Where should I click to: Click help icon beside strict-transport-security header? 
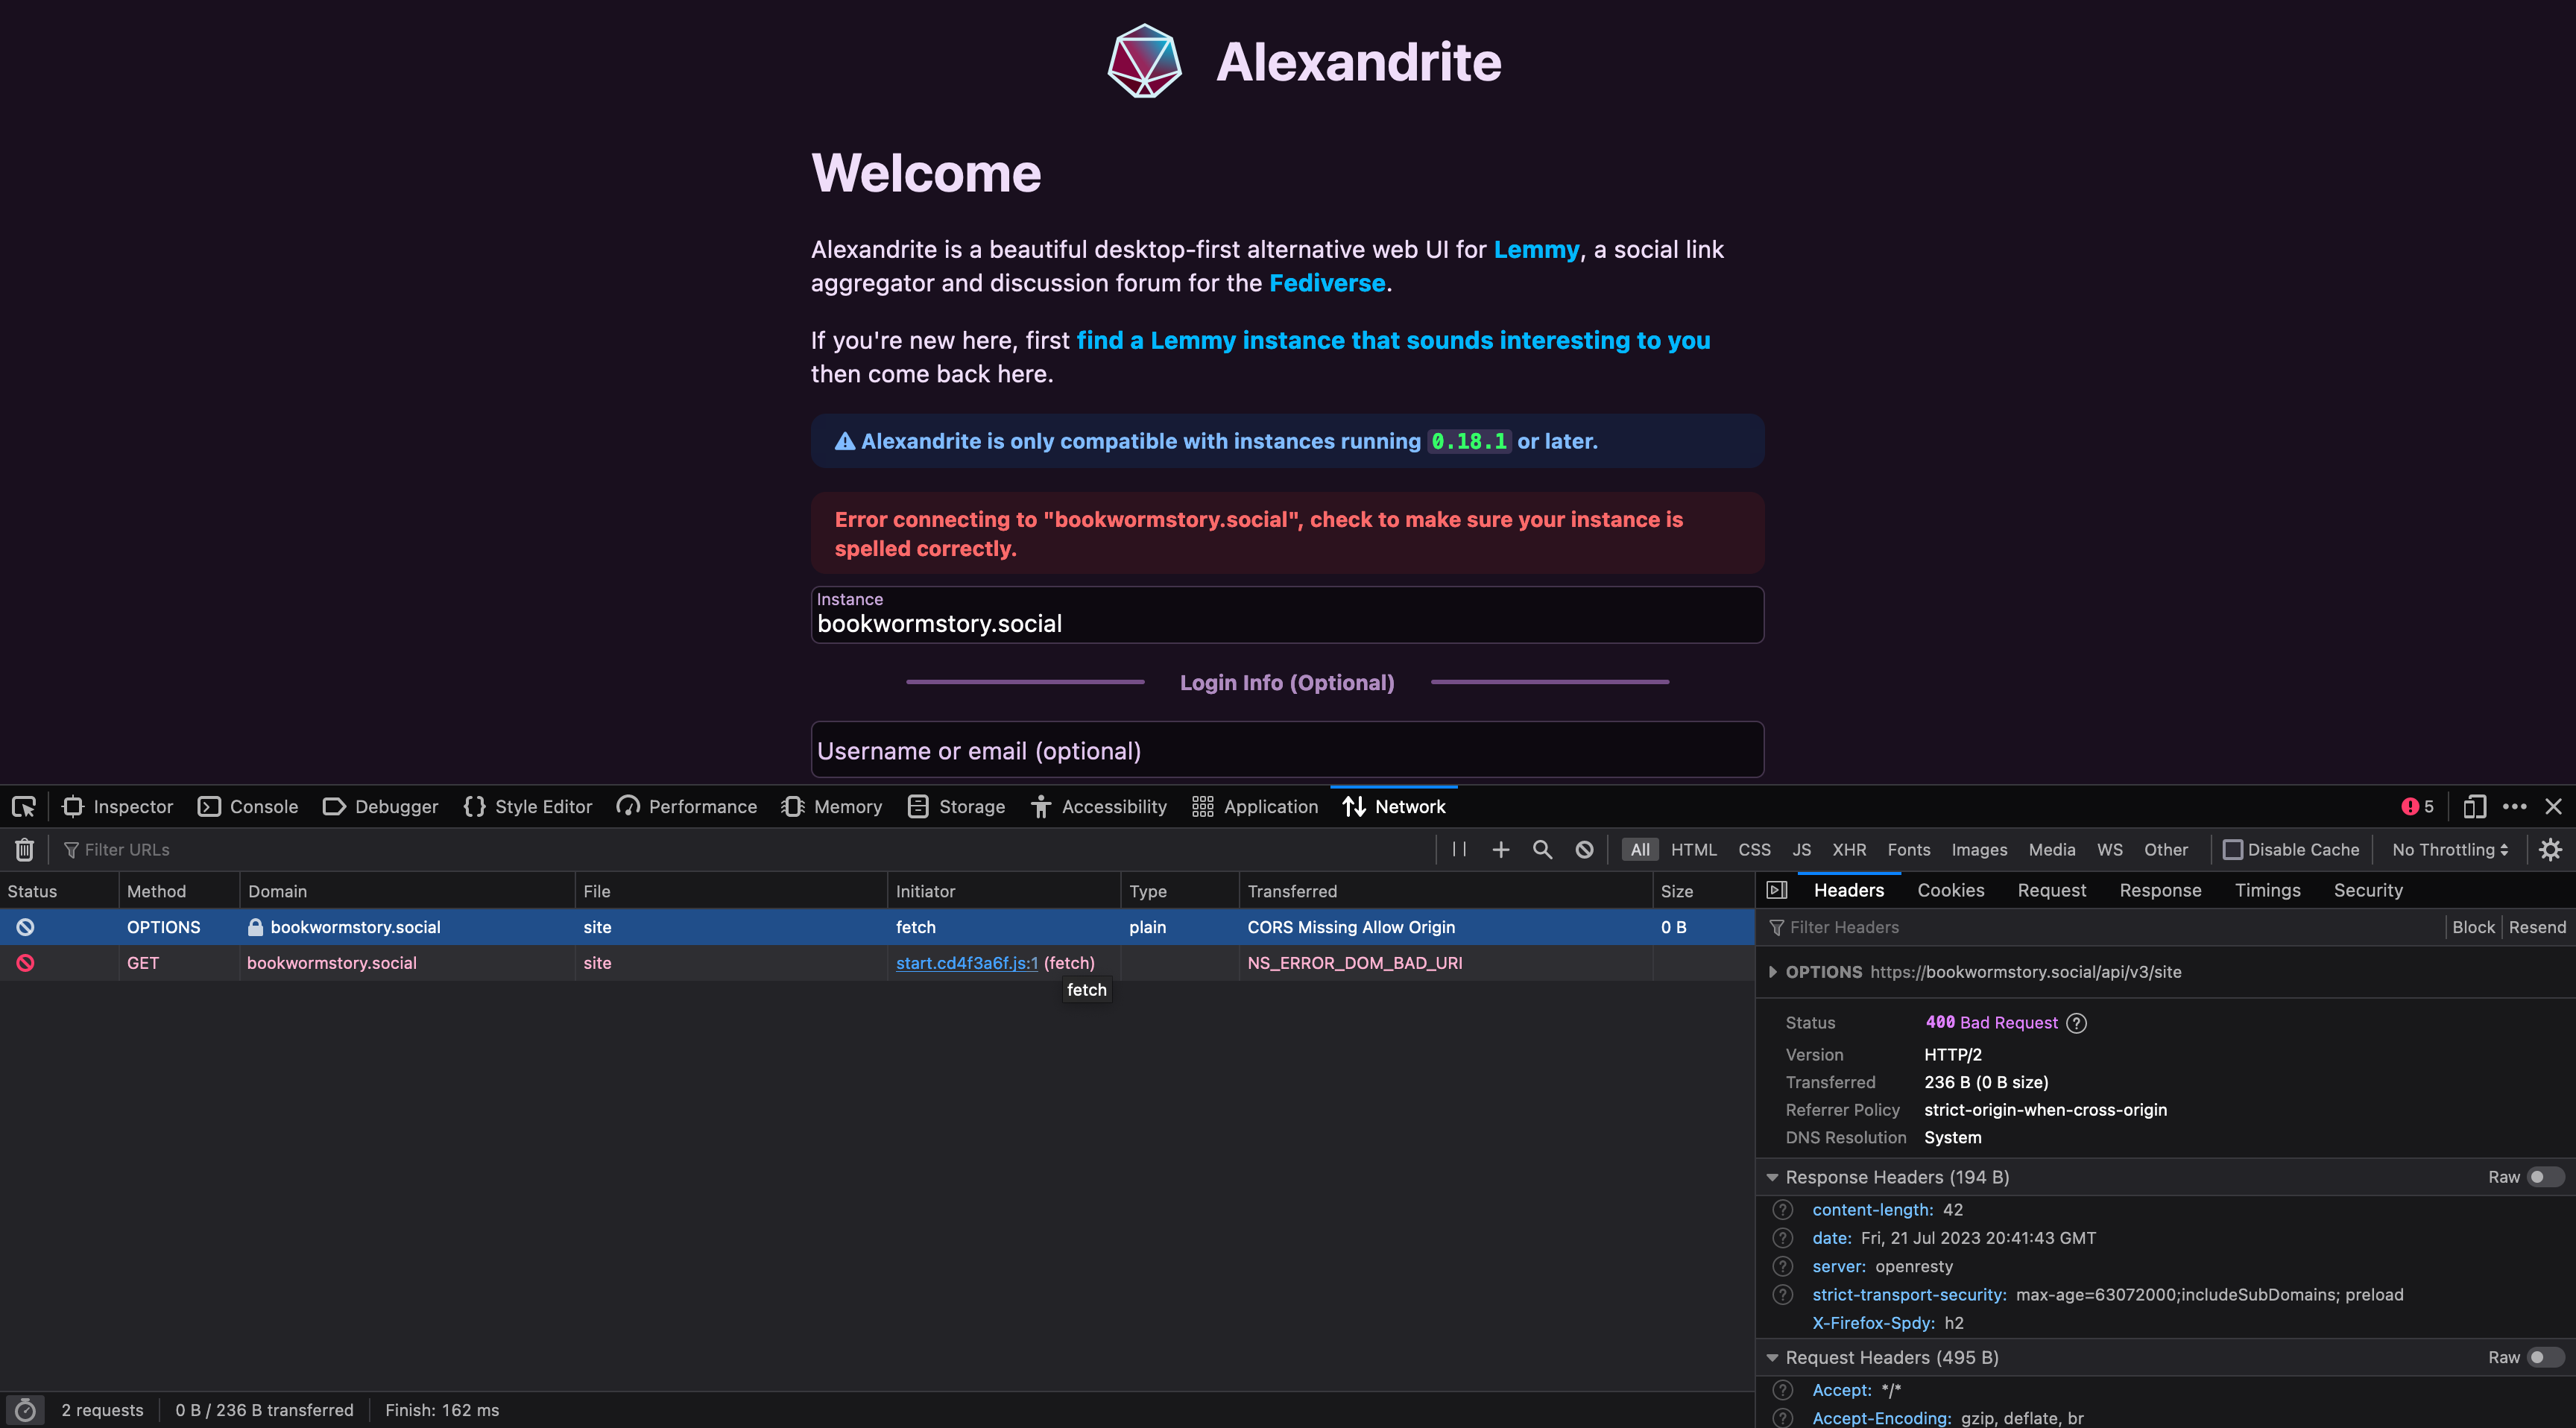1783,1294
